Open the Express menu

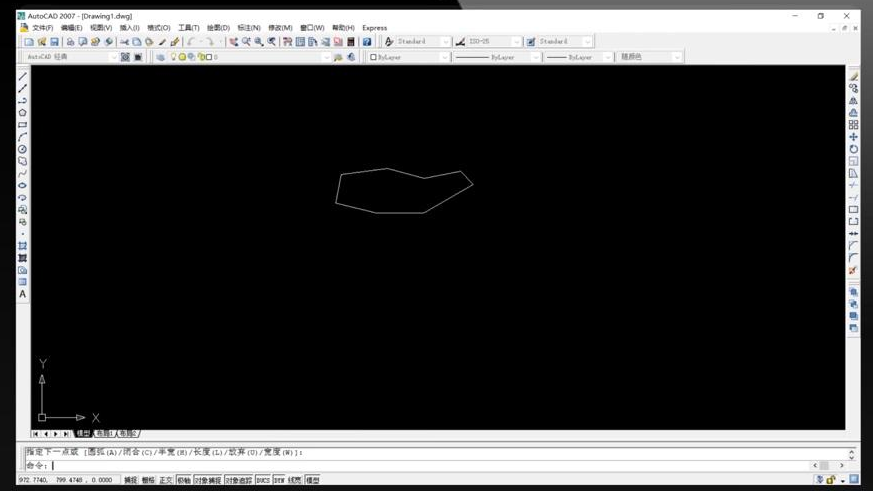point(375,28)
